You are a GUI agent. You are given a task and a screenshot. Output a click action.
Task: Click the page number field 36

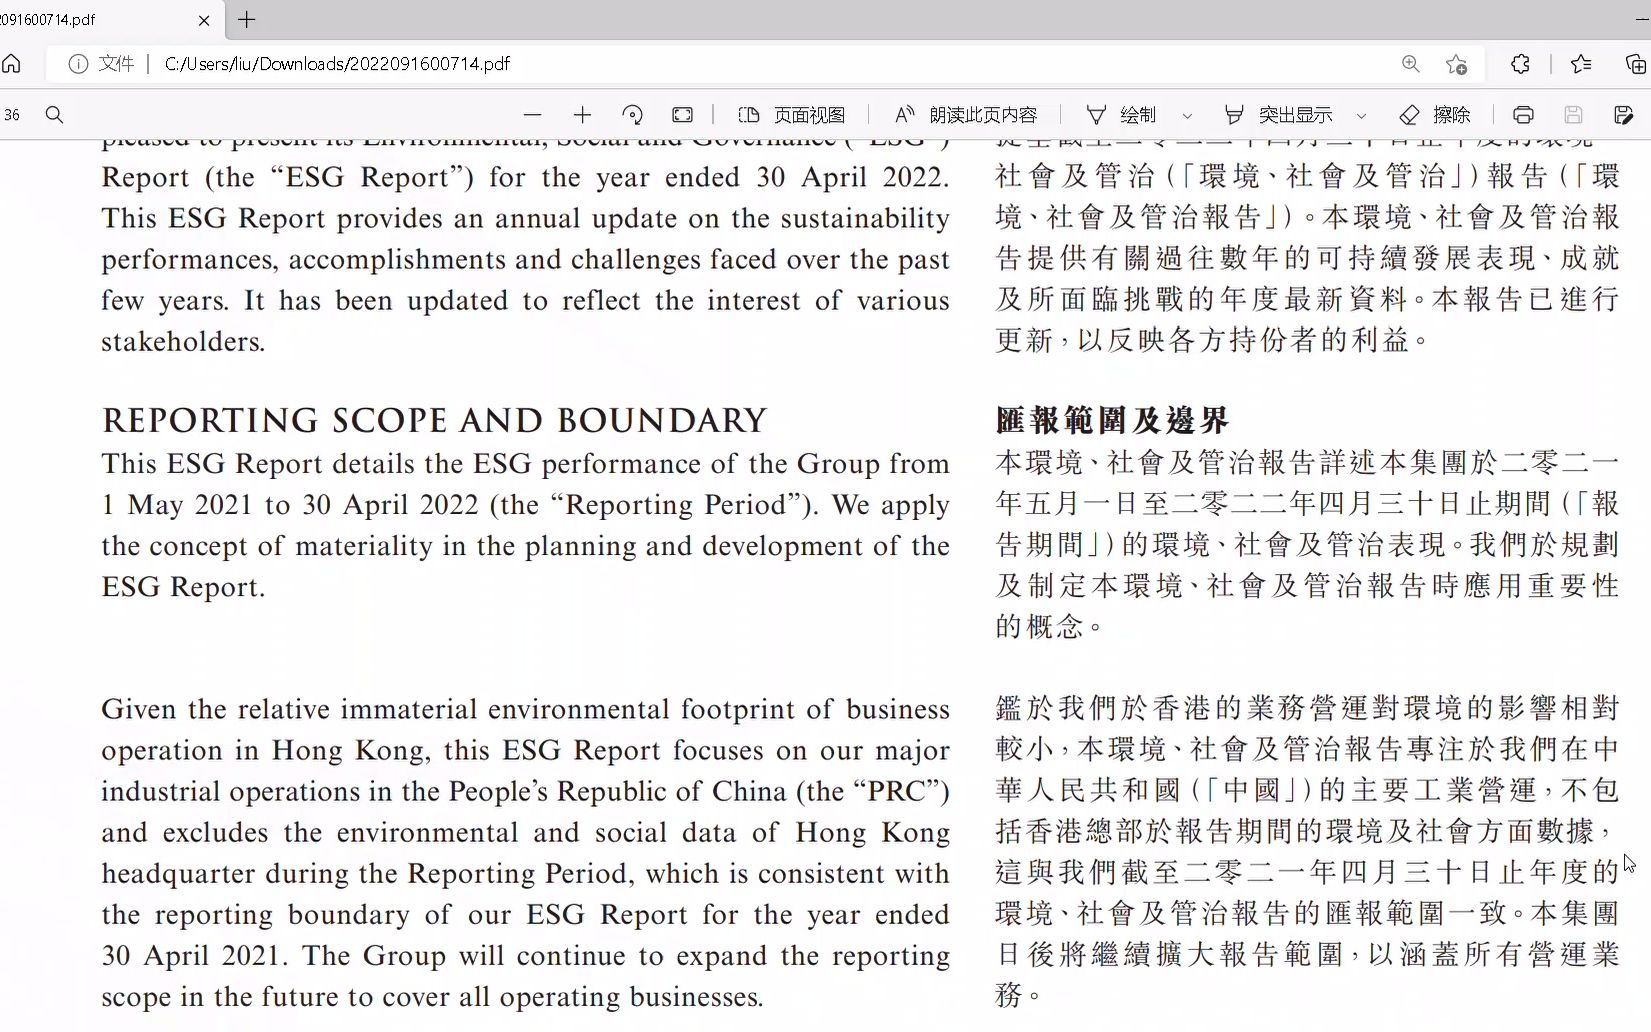click(12, 115)
